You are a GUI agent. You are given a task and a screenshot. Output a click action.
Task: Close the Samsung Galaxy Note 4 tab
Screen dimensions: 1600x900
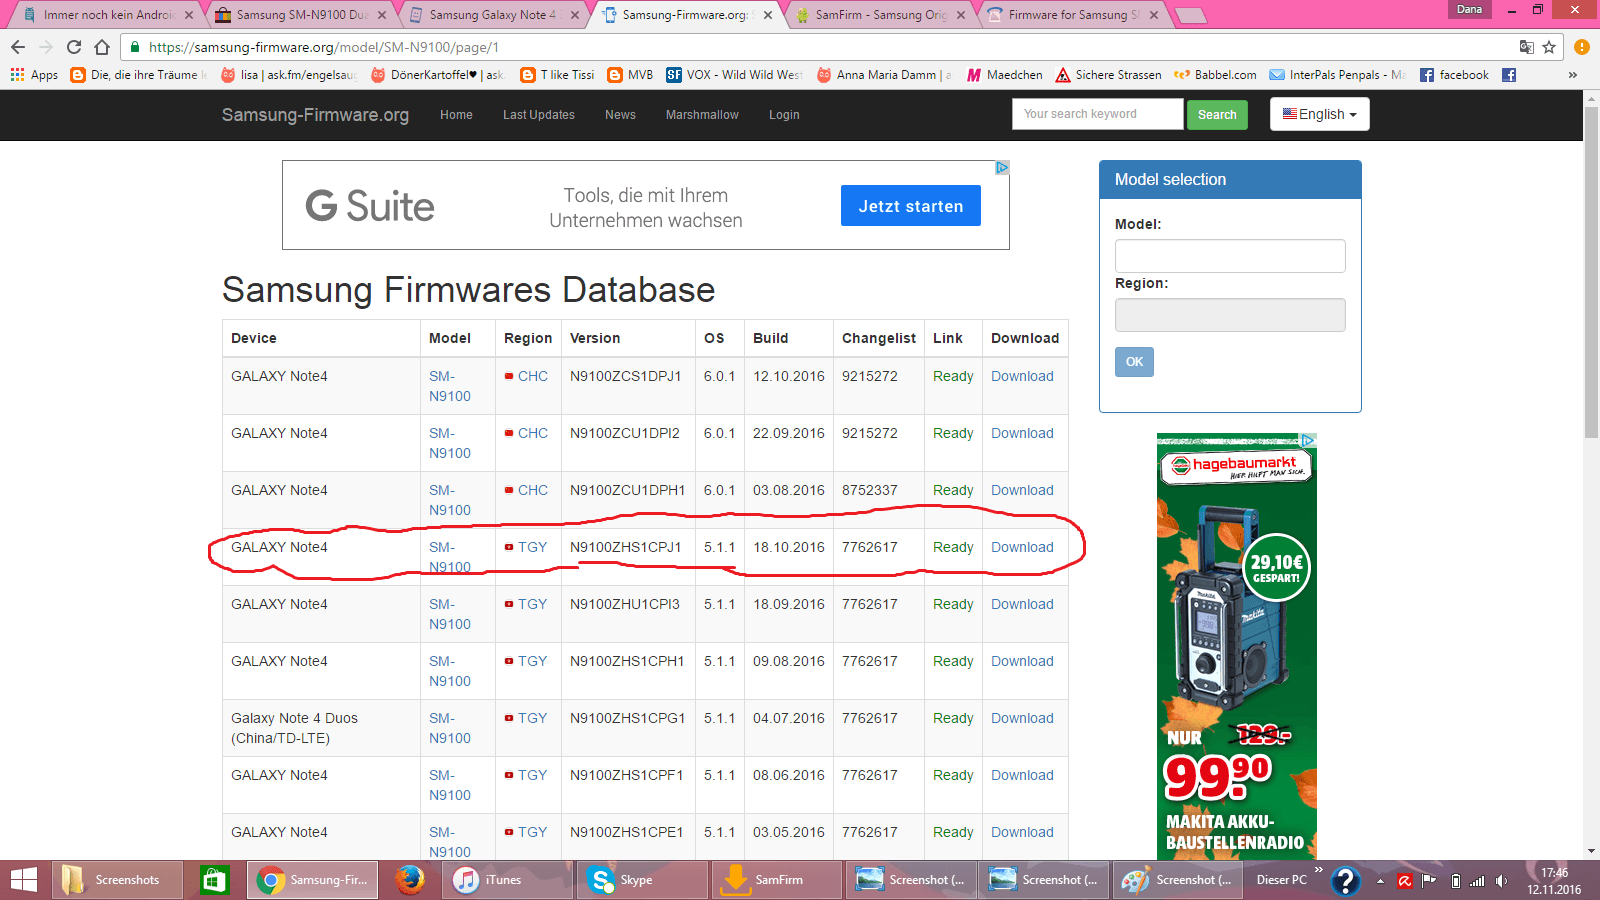point(575,15)
